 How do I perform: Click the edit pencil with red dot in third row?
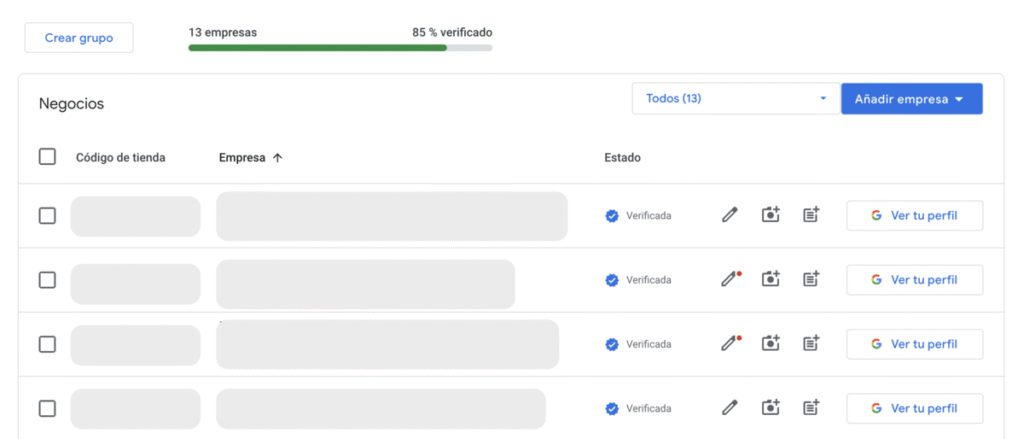click(x=731, y=343)
